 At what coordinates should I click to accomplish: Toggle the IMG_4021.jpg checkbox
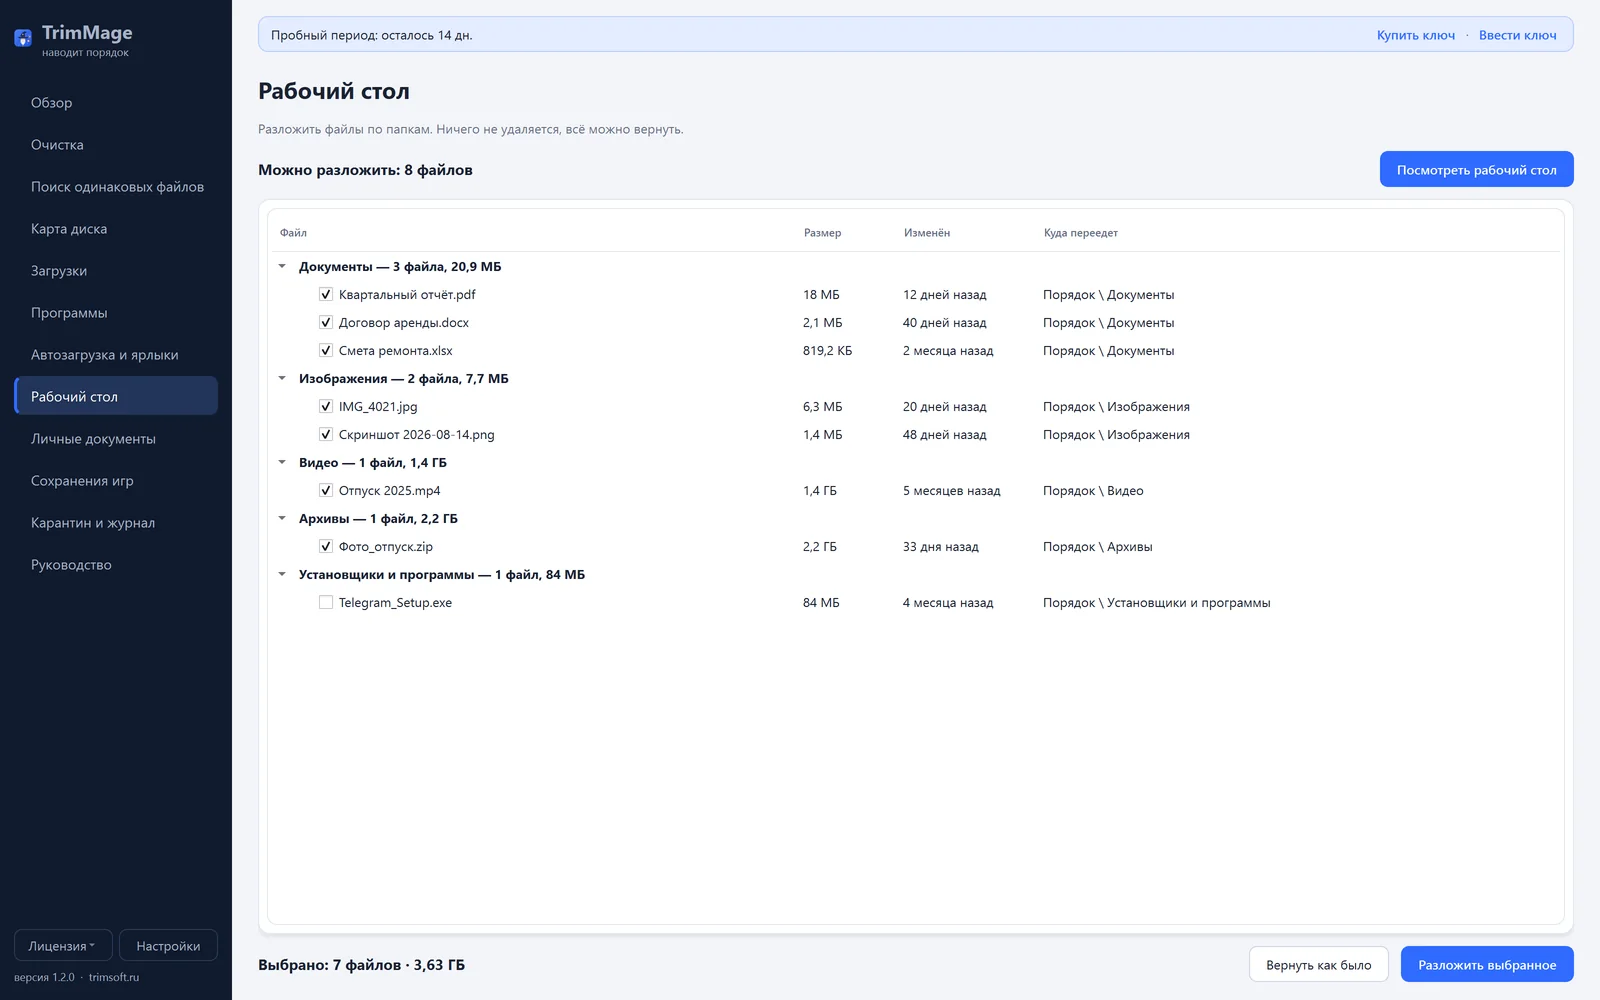click(x=326, y=406)
